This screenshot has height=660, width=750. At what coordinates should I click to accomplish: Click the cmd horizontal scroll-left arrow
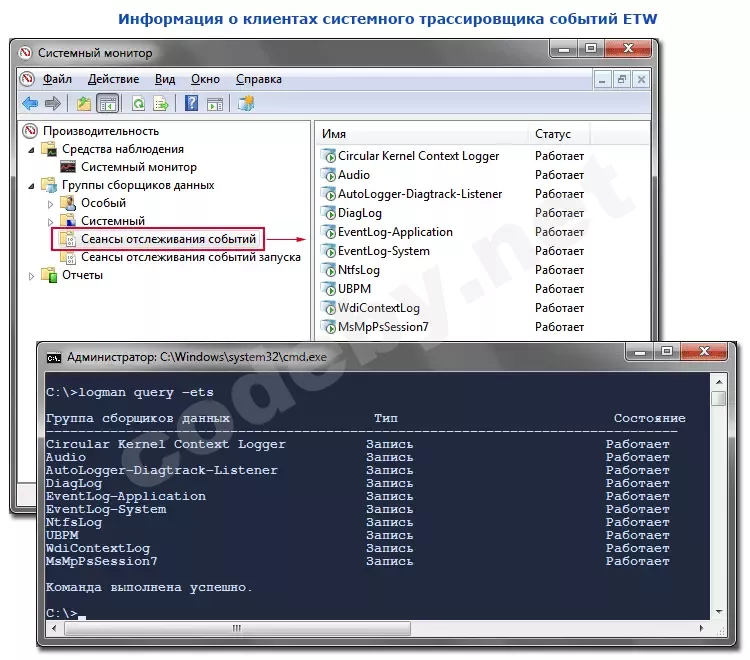tap(54, 628)
